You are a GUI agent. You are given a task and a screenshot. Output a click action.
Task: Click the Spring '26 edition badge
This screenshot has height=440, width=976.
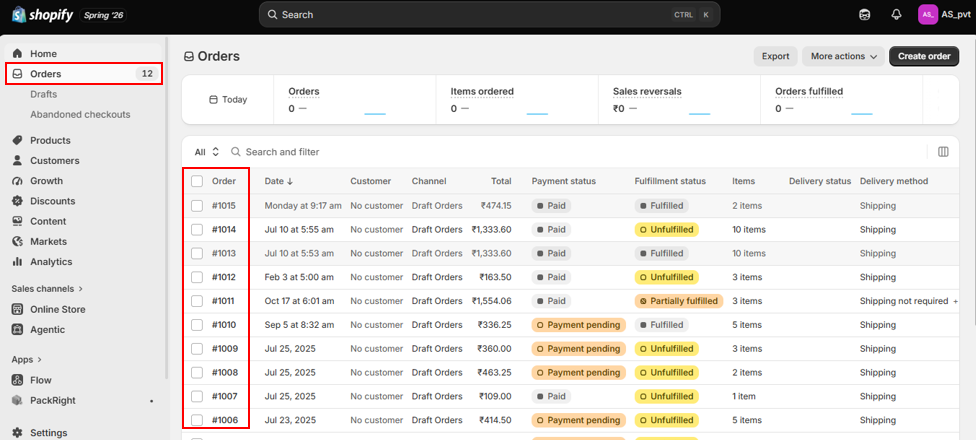coord(103,15)
